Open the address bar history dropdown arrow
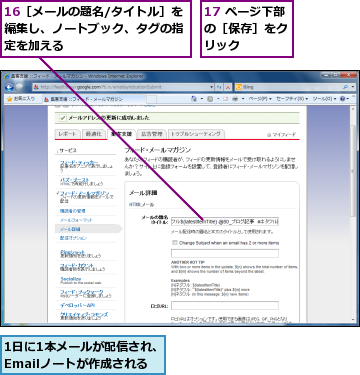 [x=211, y=87]
